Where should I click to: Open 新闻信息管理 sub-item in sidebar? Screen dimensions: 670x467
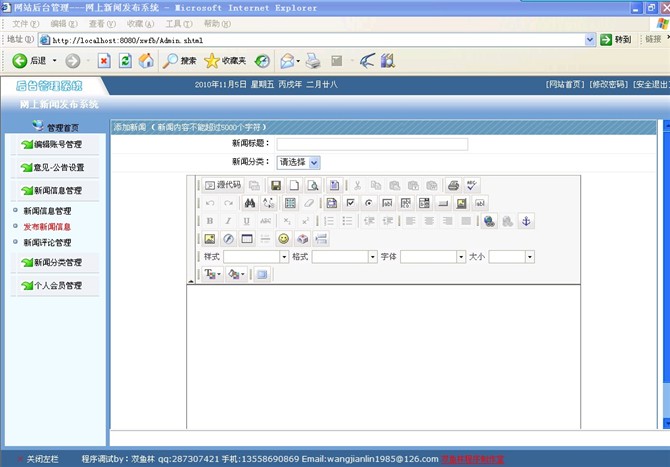tap(47, 211)
